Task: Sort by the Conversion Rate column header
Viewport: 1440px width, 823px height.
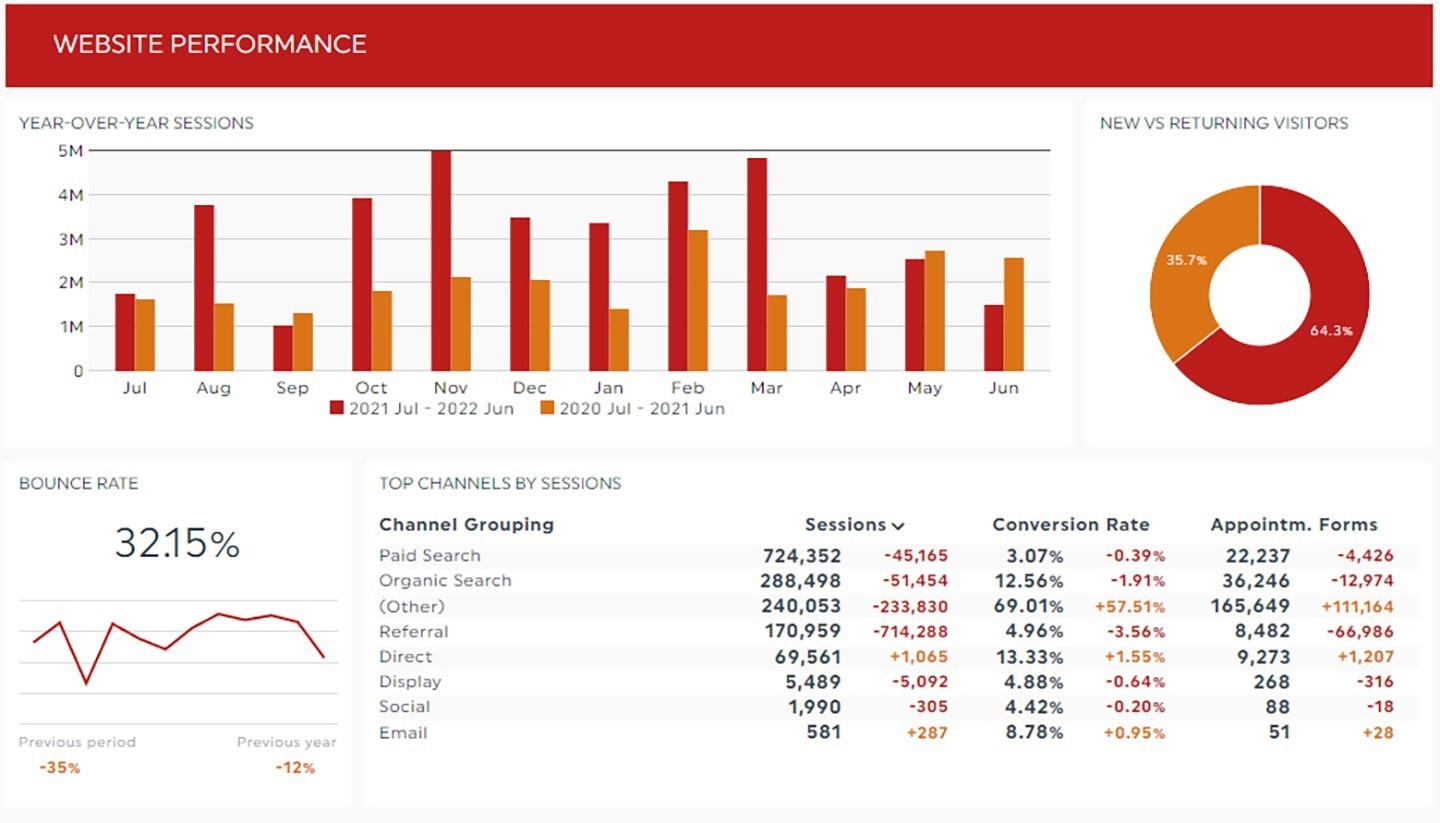Action: [1070, 525]
